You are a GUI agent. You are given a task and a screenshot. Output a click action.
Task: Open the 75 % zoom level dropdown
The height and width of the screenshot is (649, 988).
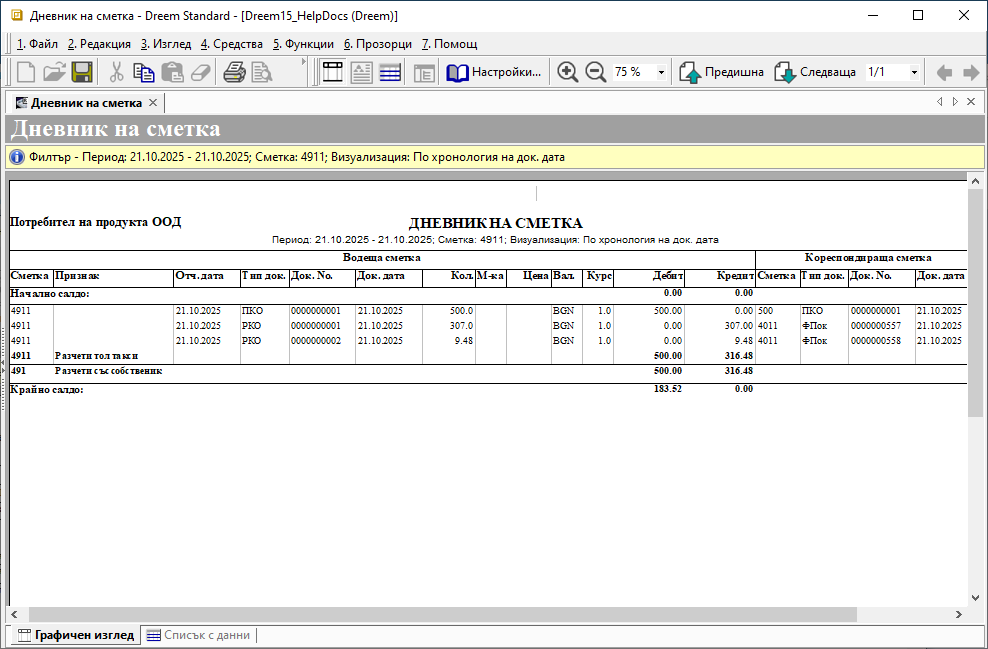coord(661,72)
